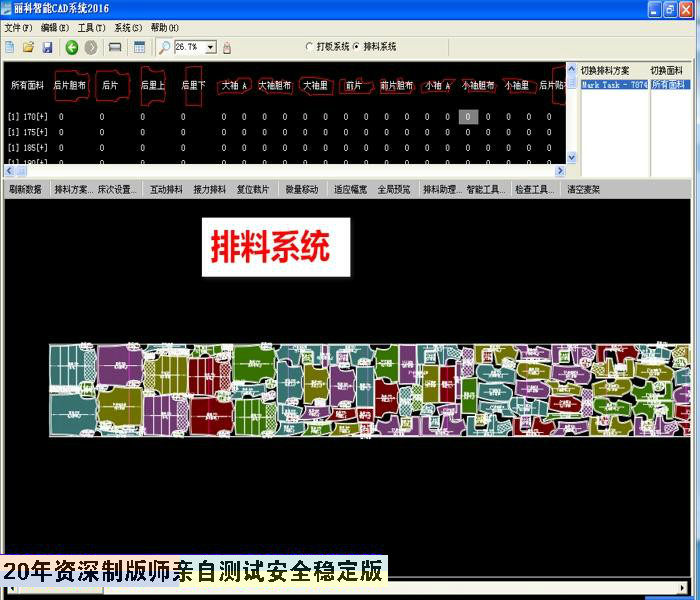The width and height of the screenshot is (700, 600).
Task: Click the greyed forward arrow icon
Action: (x=91, y=47)
